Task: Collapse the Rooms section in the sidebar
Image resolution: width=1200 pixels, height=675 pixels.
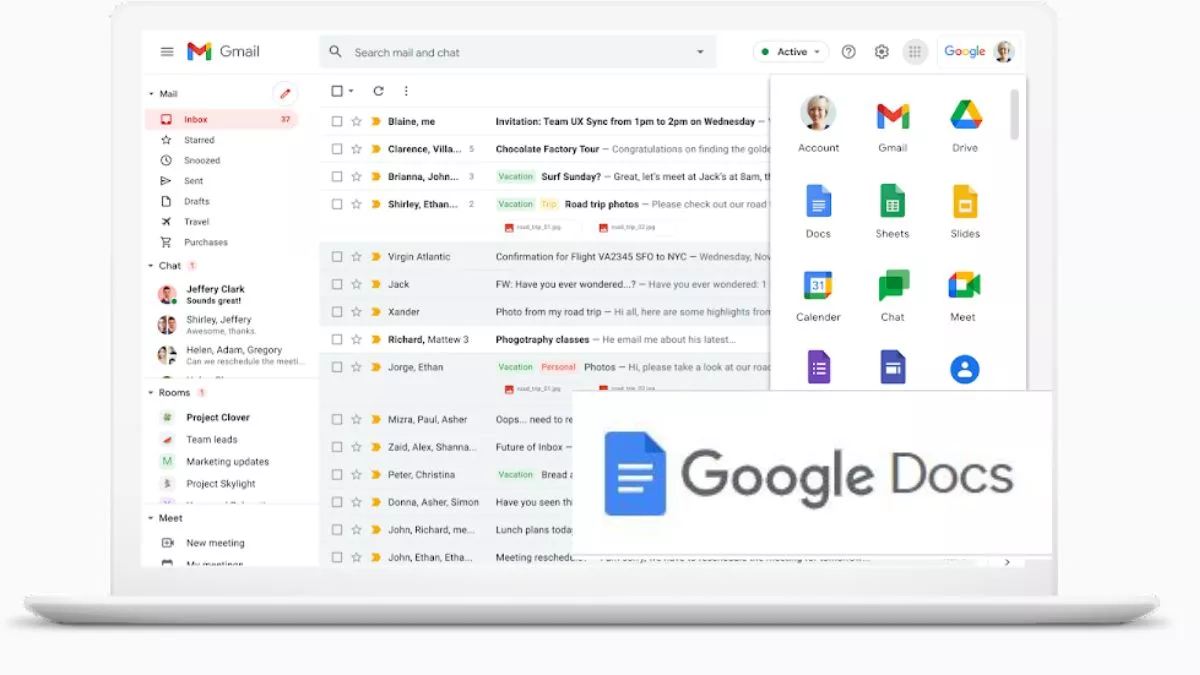Action: click(152, 392)
